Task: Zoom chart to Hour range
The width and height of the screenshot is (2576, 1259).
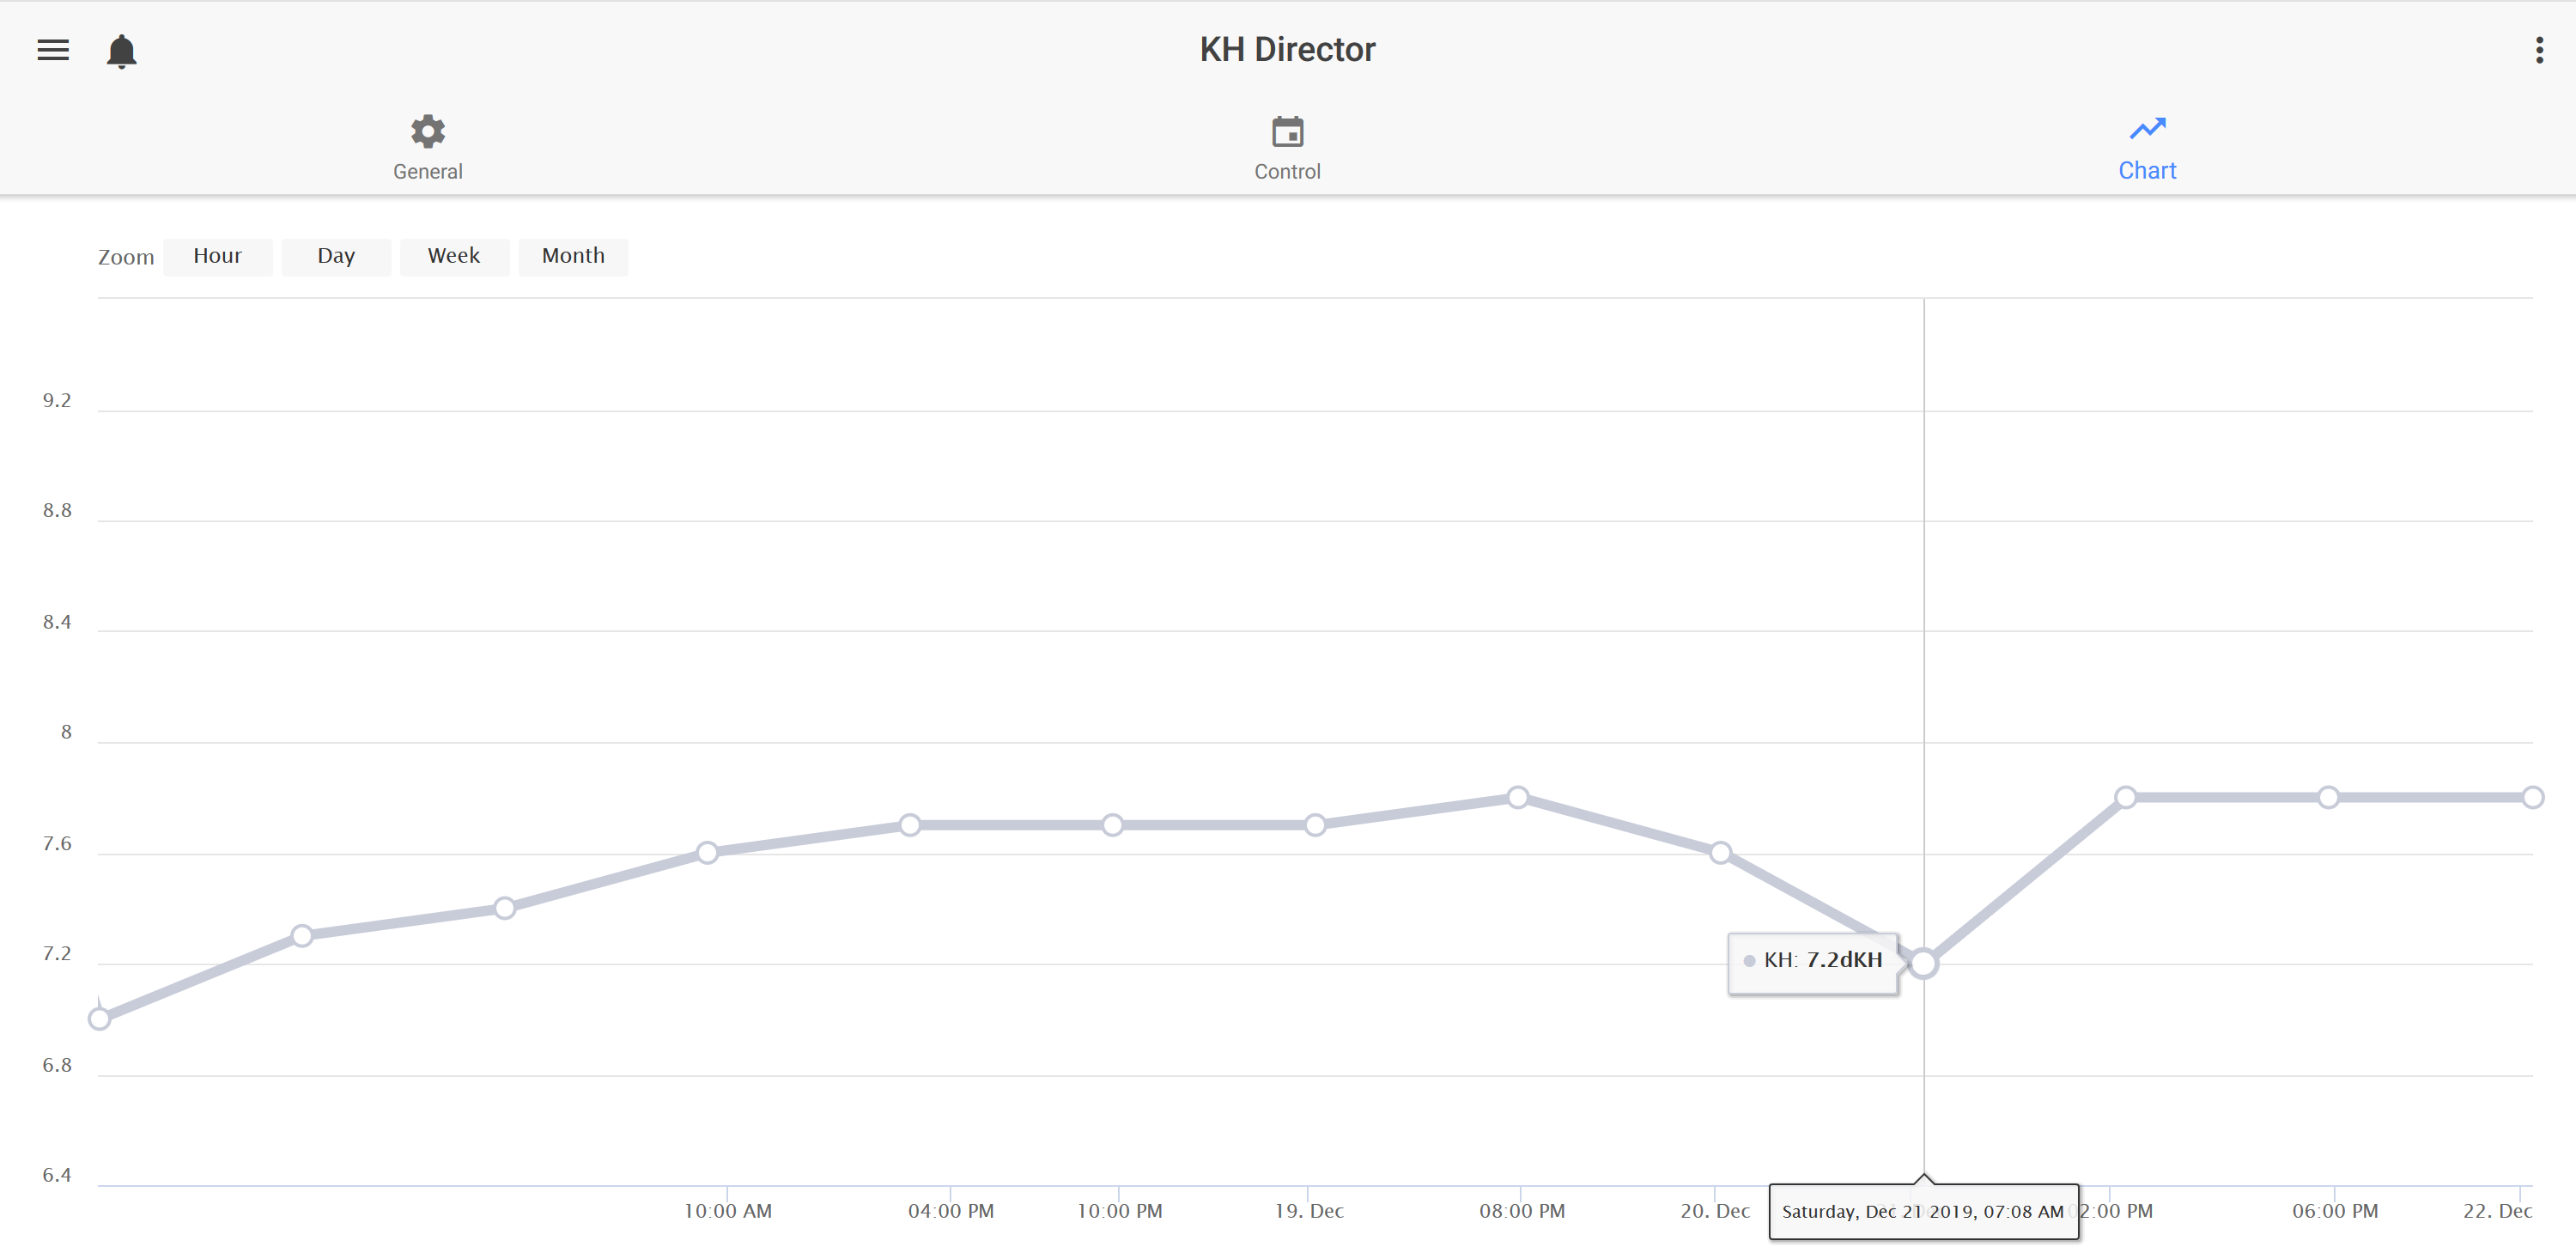Action: click(217, 257)
